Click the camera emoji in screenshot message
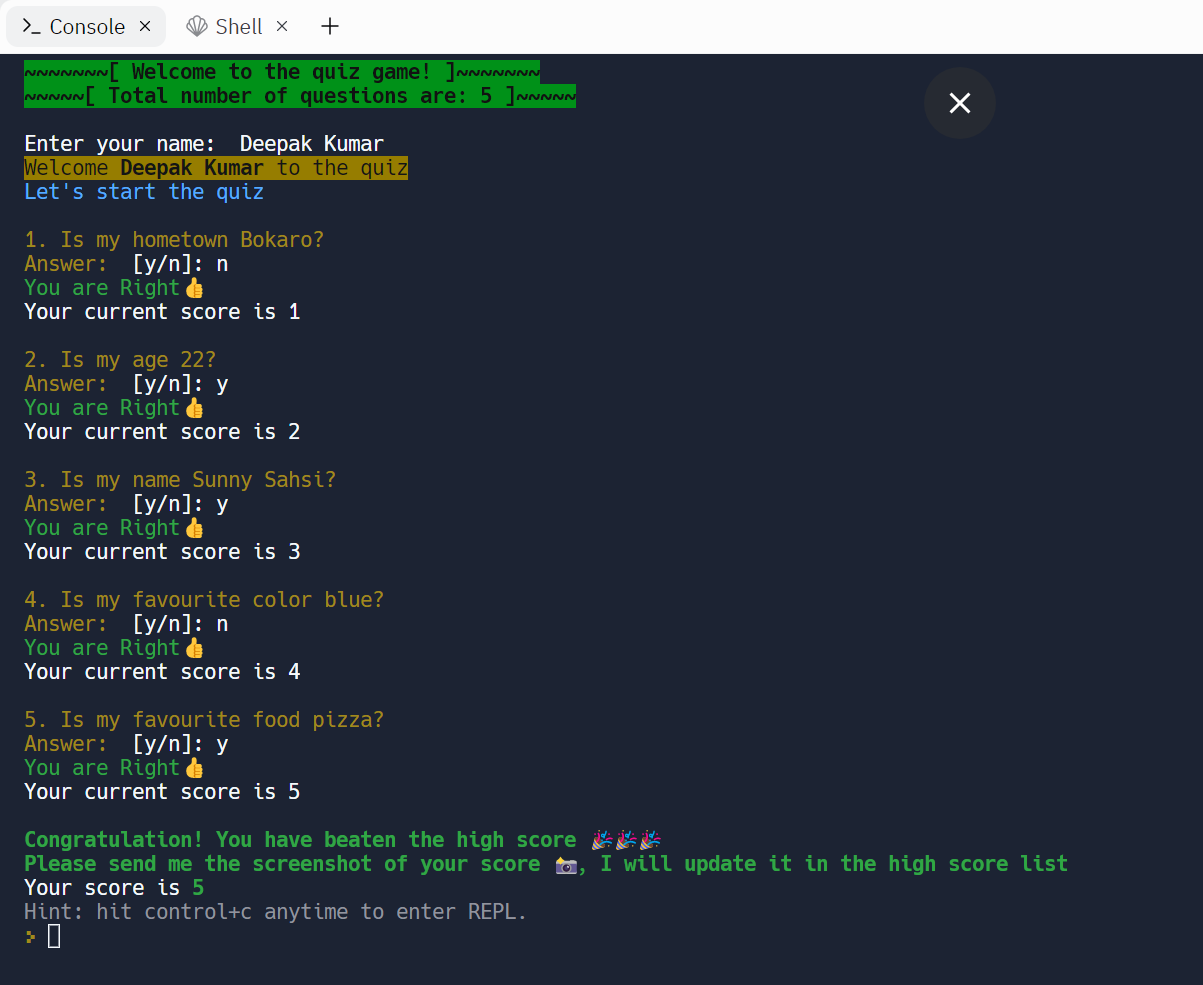 point(566,864)
